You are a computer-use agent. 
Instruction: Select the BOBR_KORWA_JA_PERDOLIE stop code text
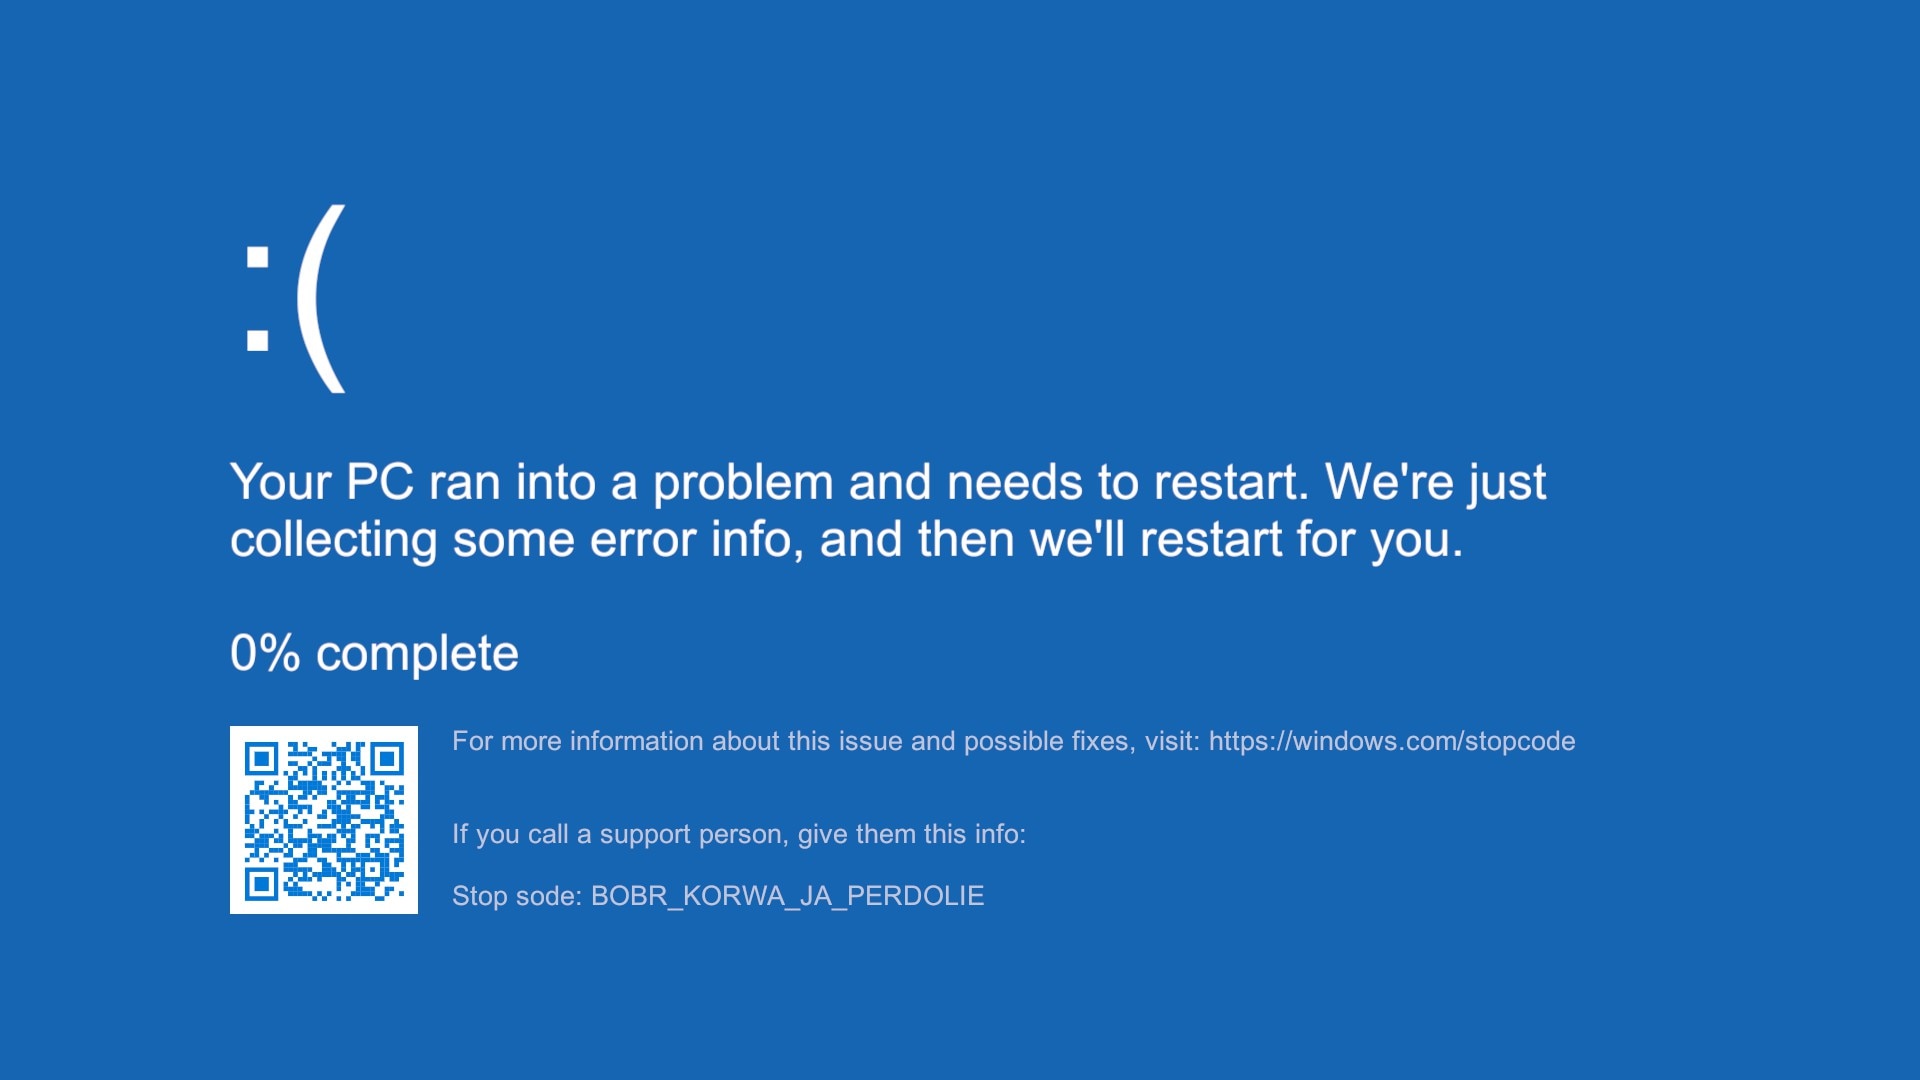[788, 896]
